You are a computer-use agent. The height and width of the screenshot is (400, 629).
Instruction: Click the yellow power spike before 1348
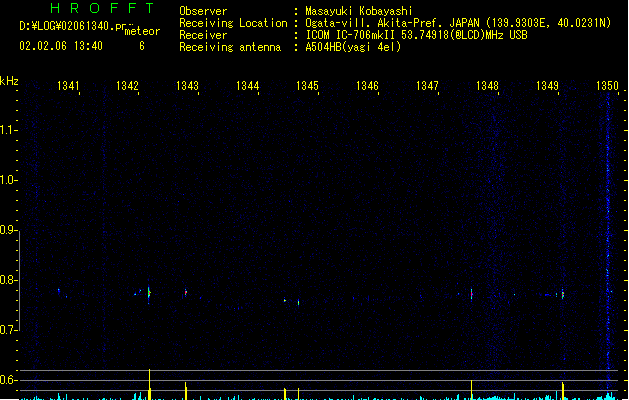pyautogui.click(x=471, y=390)
